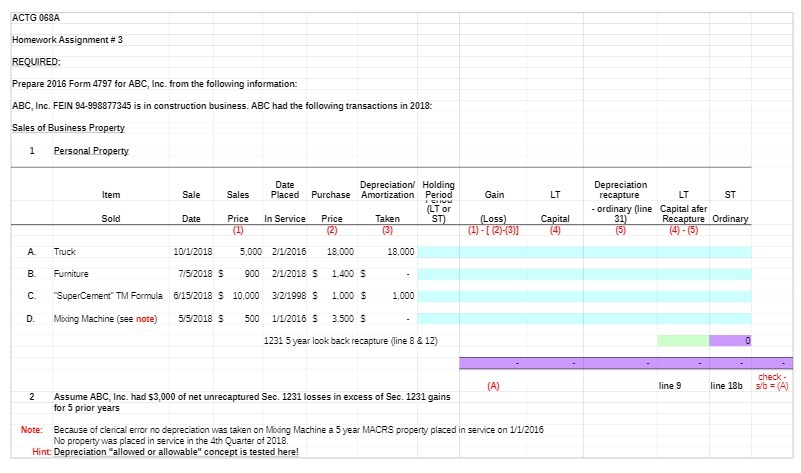Click Furniture sale date 7/5/2018
Screen dimensions: 801x473
coord(195,274)
